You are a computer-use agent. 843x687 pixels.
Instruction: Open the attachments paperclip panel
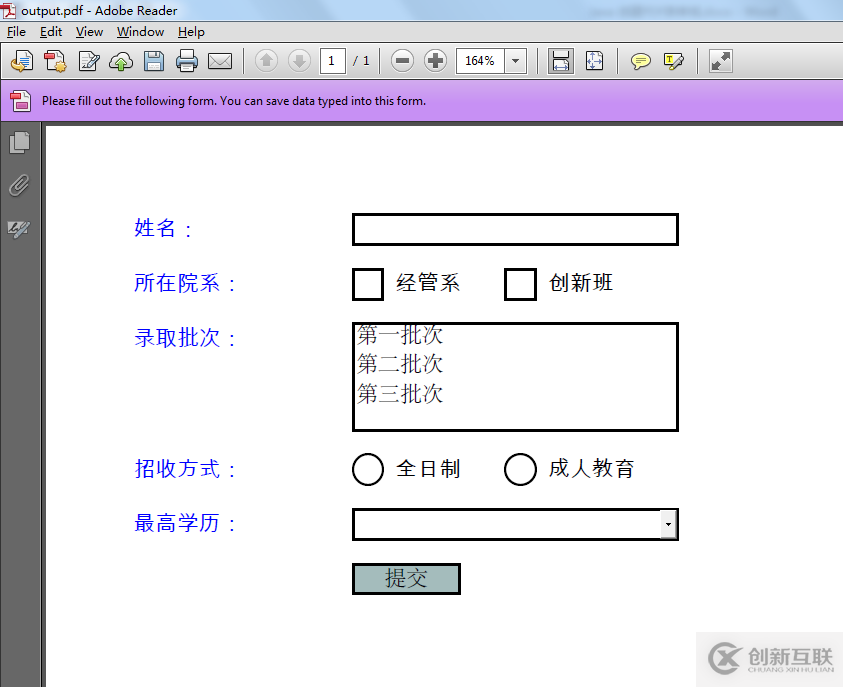(x=19, y=185)
